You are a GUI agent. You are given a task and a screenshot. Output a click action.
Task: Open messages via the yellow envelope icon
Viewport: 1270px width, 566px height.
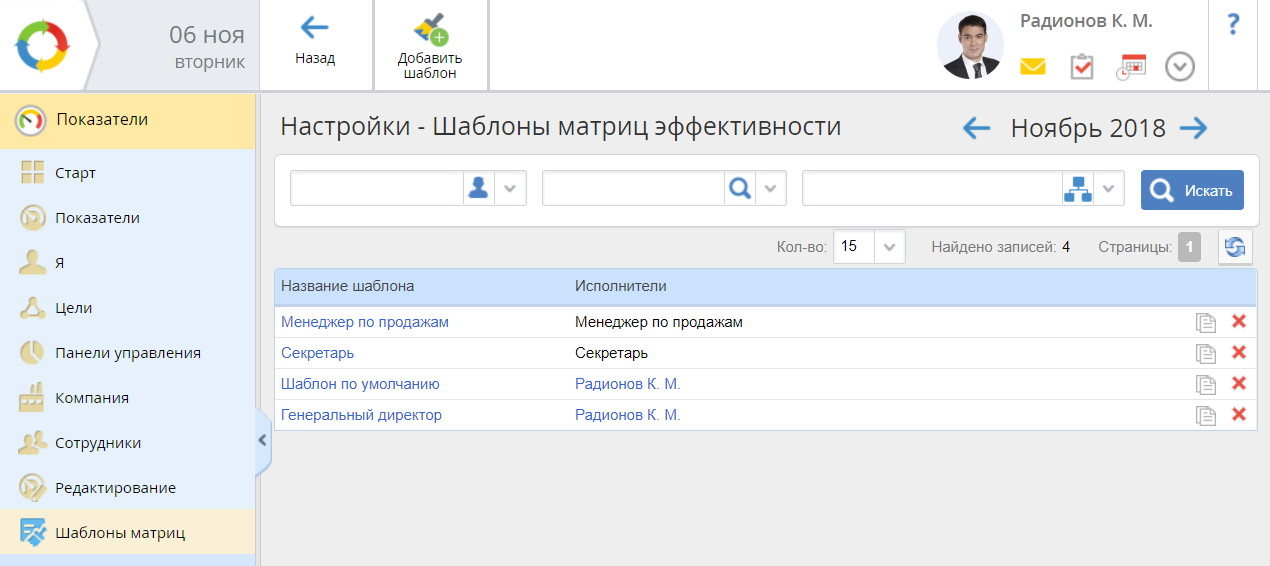coord(1032,67)
